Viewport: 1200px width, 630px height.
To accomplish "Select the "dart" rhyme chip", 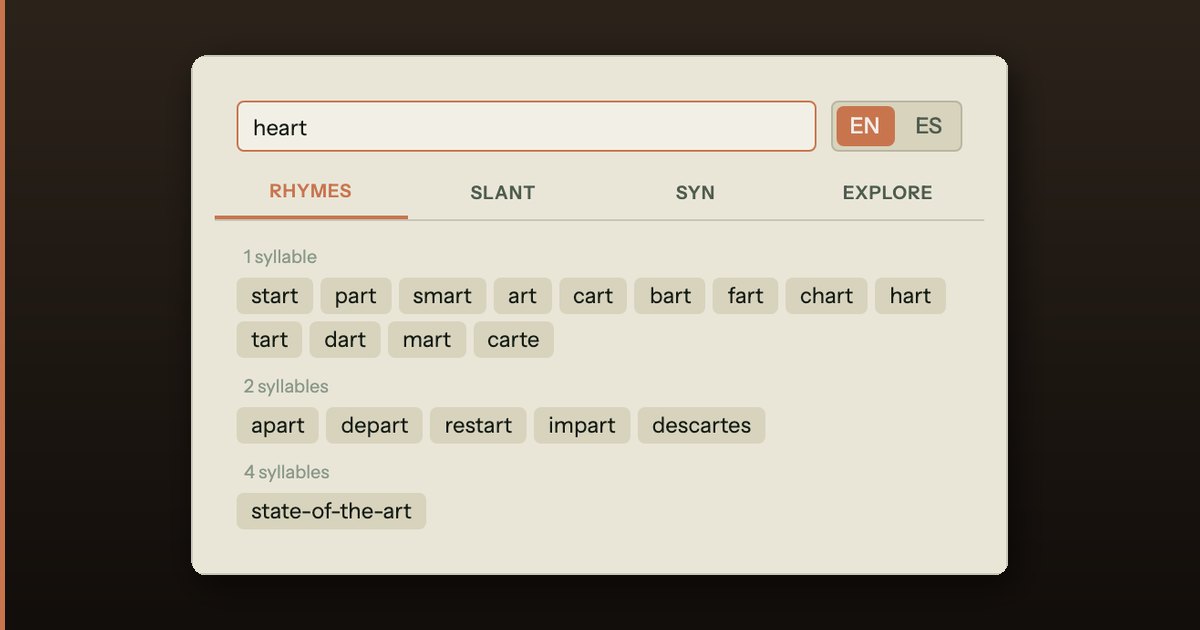I will pyautogui.click(x=345, y=340).
